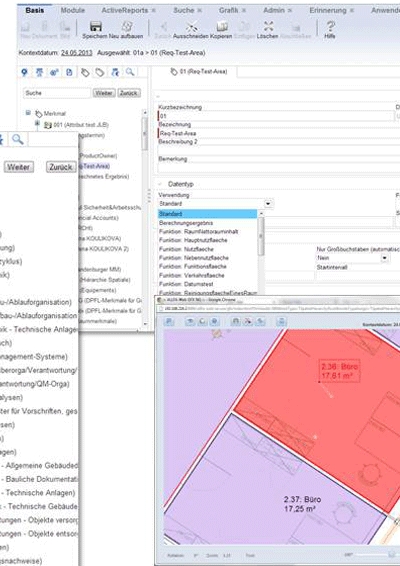Click the Suche input field in tree panel
Image resolution: width=400 pixels, height=566 pixels.
pyautogui.click(x=57, y=93)
